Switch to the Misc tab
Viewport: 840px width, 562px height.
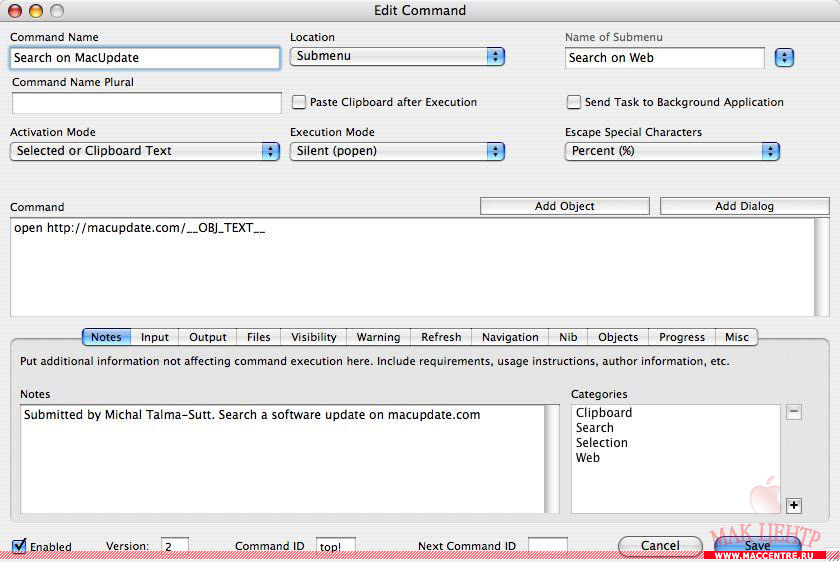737,337
